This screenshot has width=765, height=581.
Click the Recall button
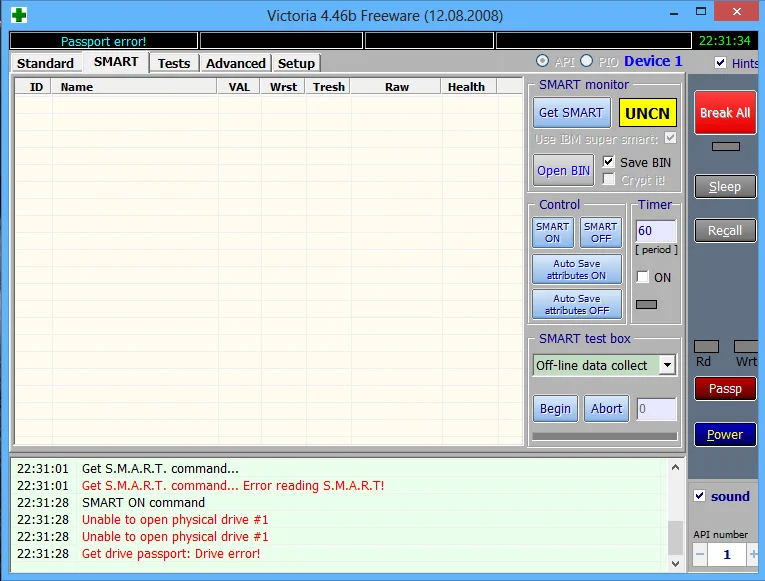[725, 231]
